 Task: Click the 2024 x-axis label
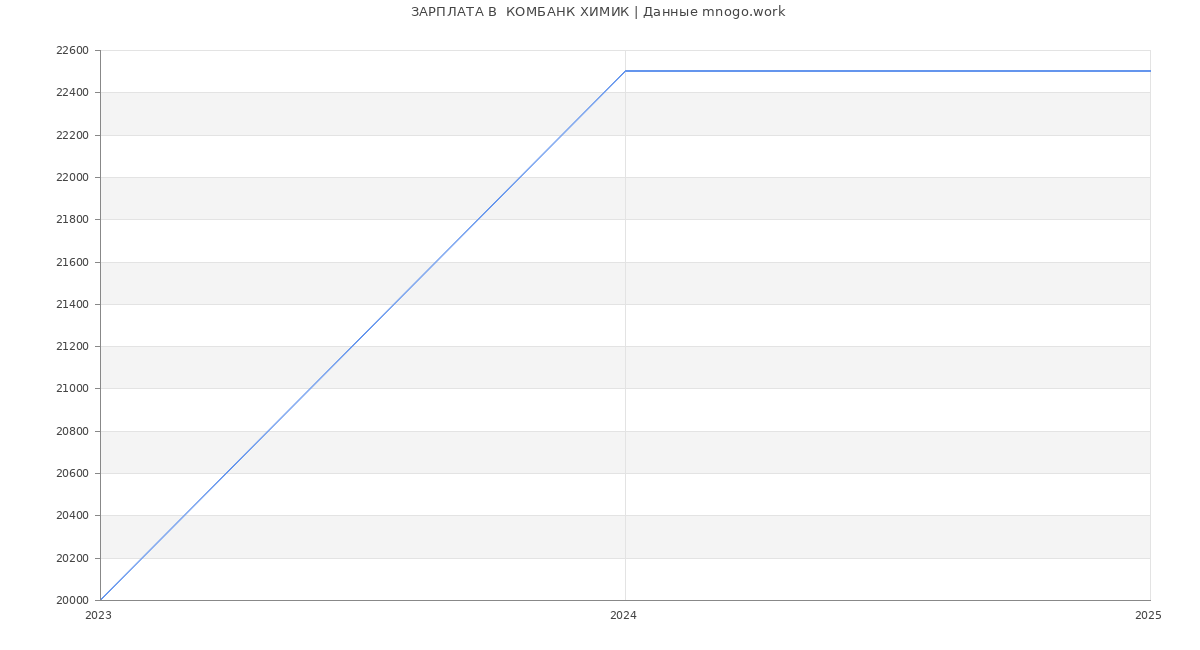pos(623,616)
